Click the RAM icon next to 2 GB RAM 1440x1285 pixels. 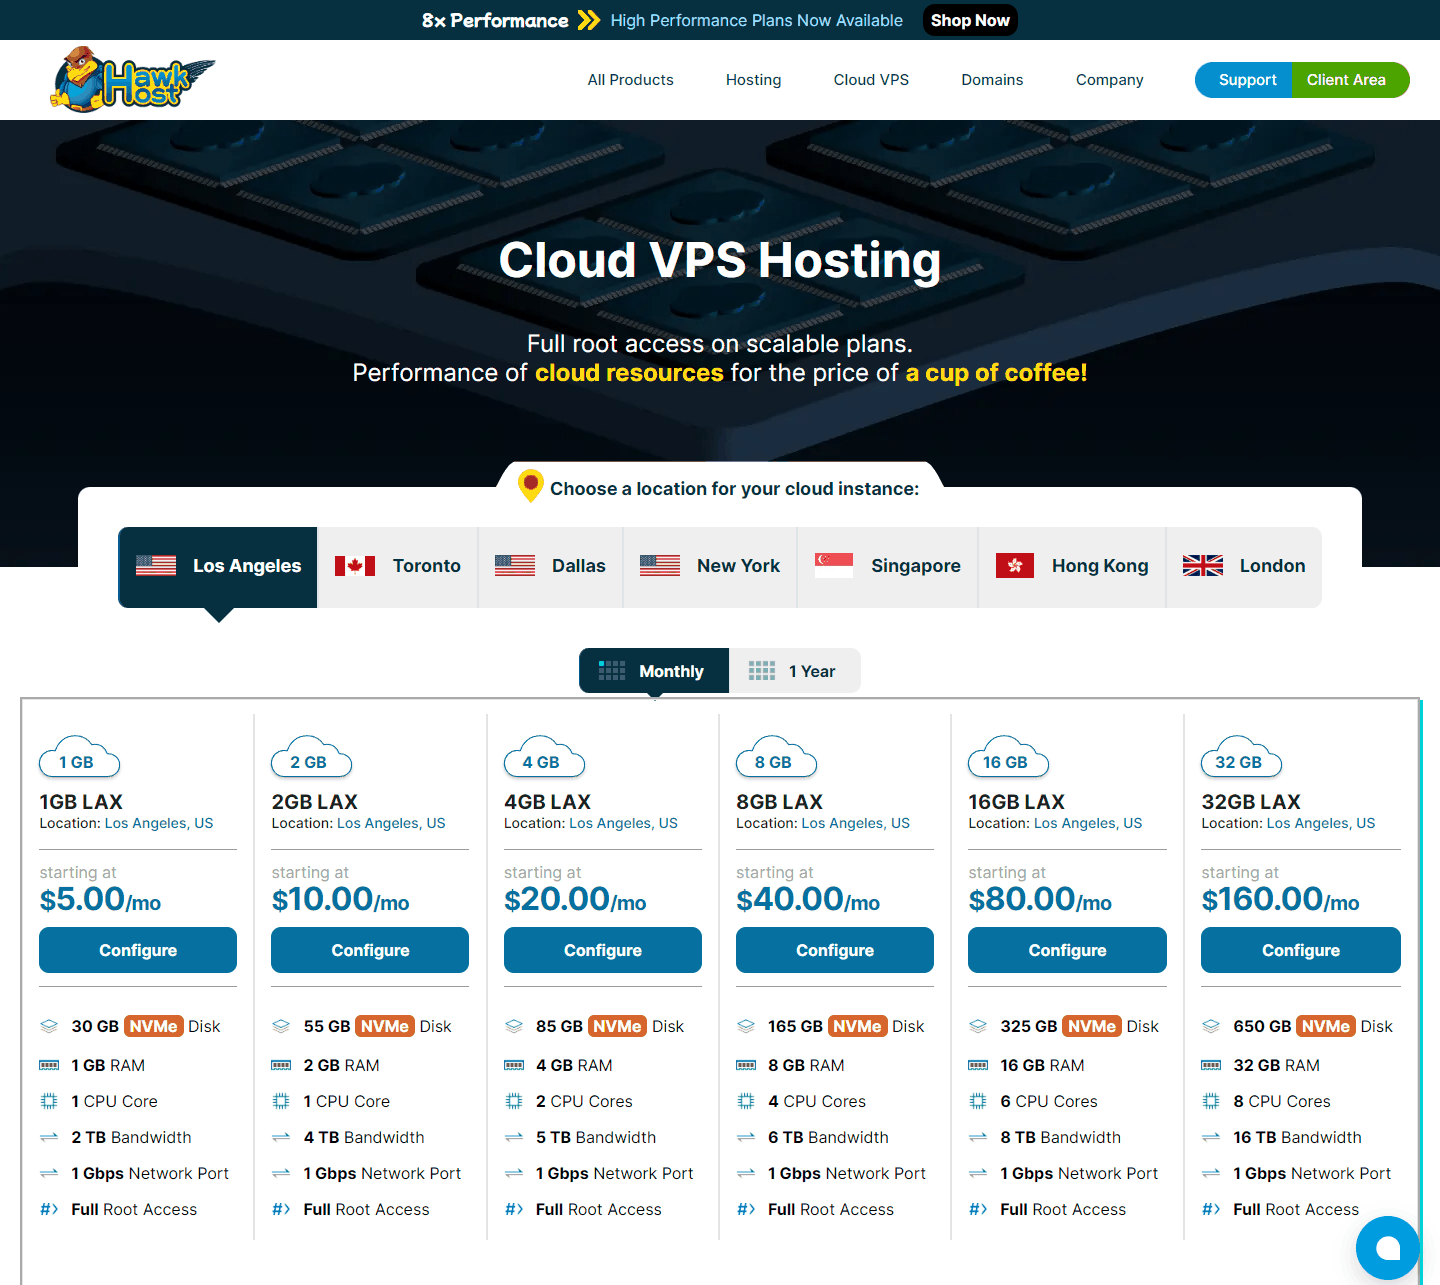click(281, 1065)
